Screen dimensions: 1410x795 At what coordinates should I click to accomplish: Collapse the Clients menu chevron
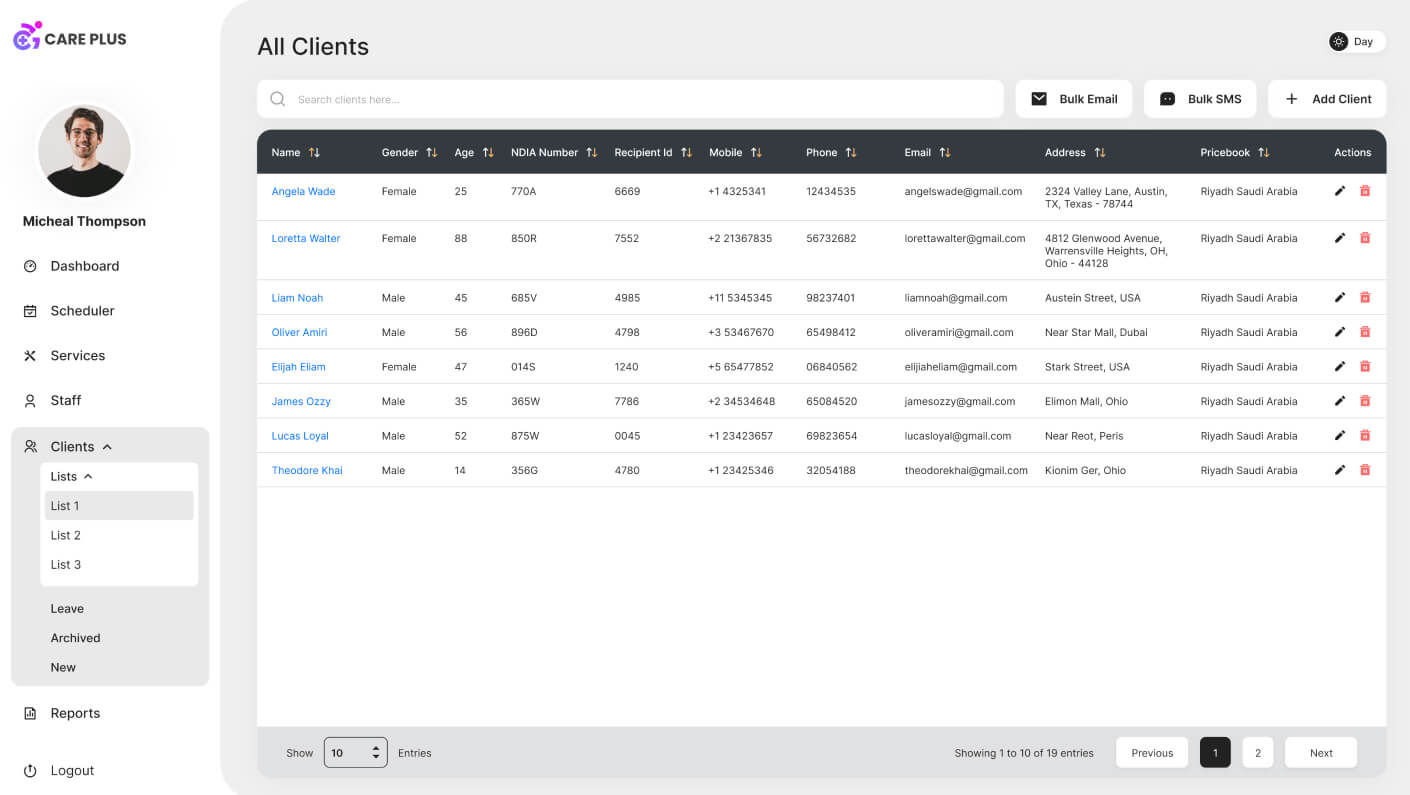(107, 447)
